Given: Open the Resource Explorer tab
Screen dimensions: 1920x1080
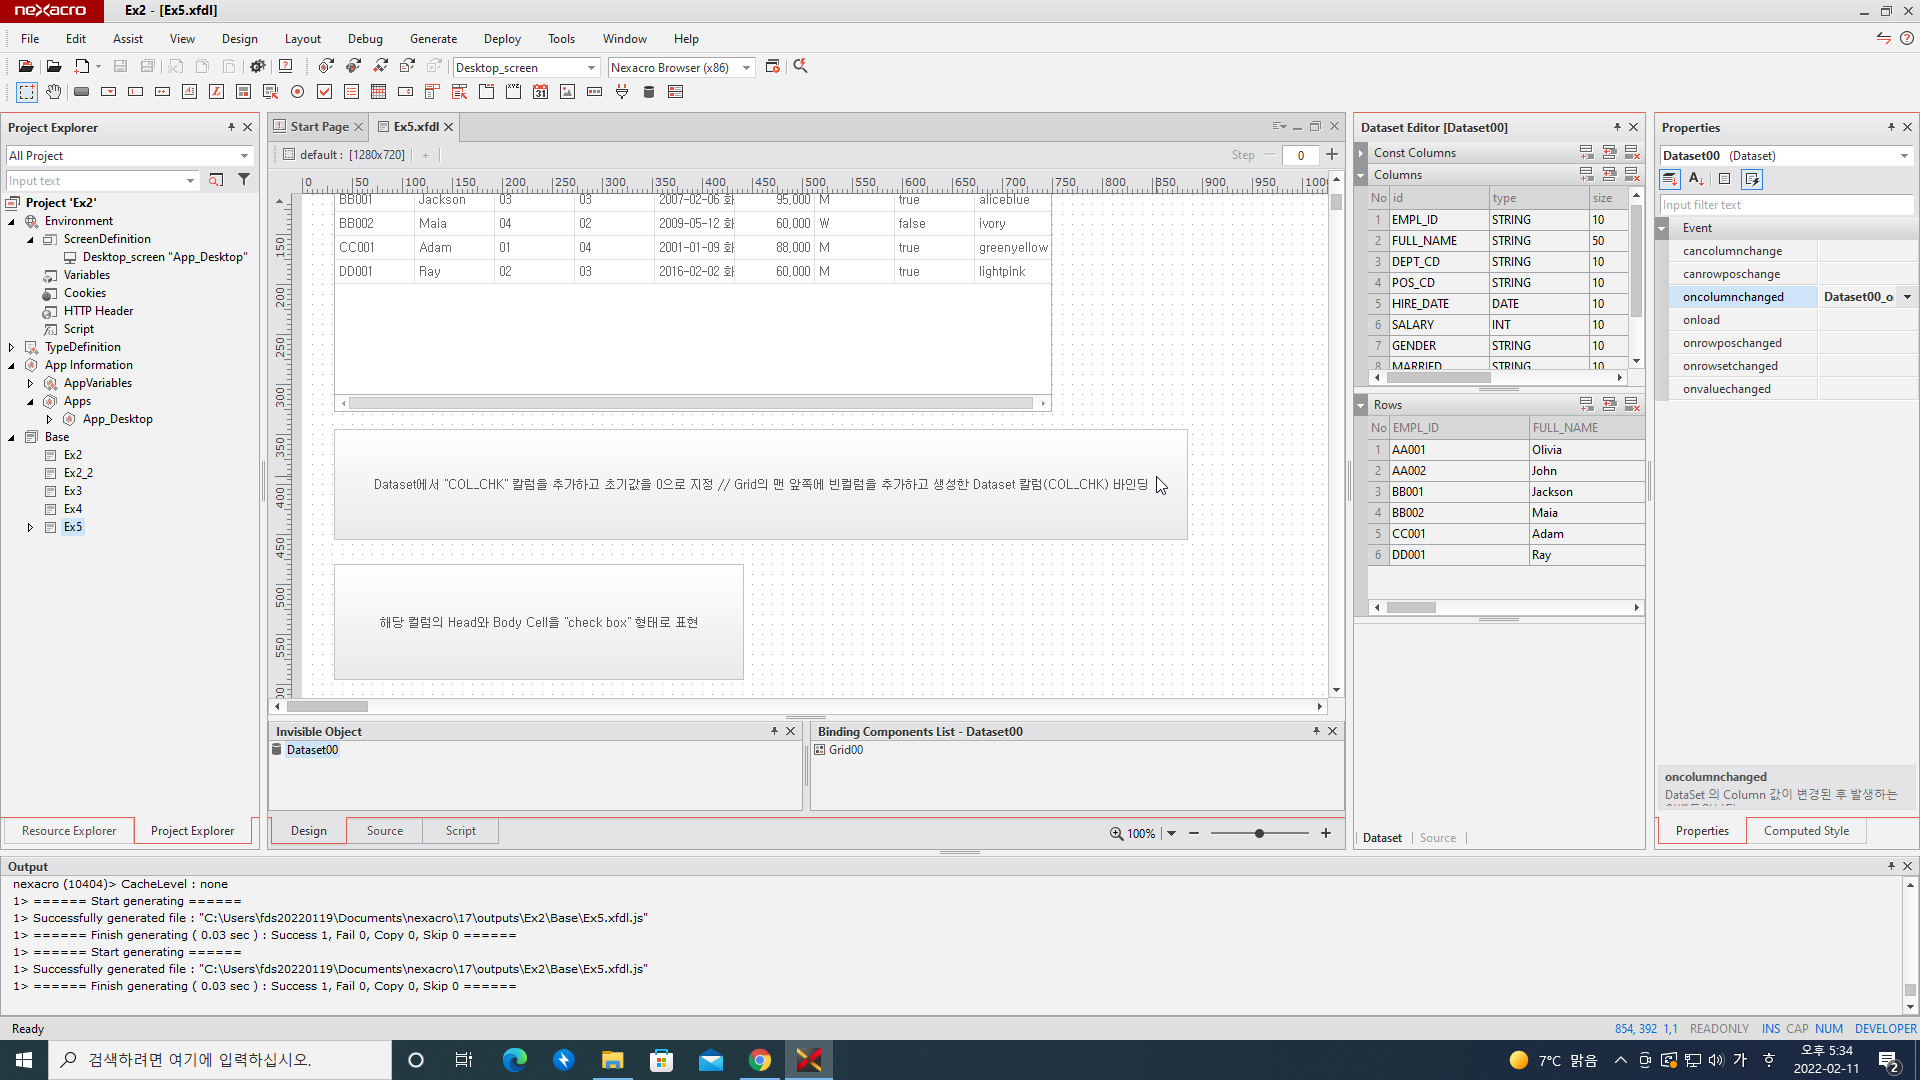Looking at the screenshot, I should (69, 831).
